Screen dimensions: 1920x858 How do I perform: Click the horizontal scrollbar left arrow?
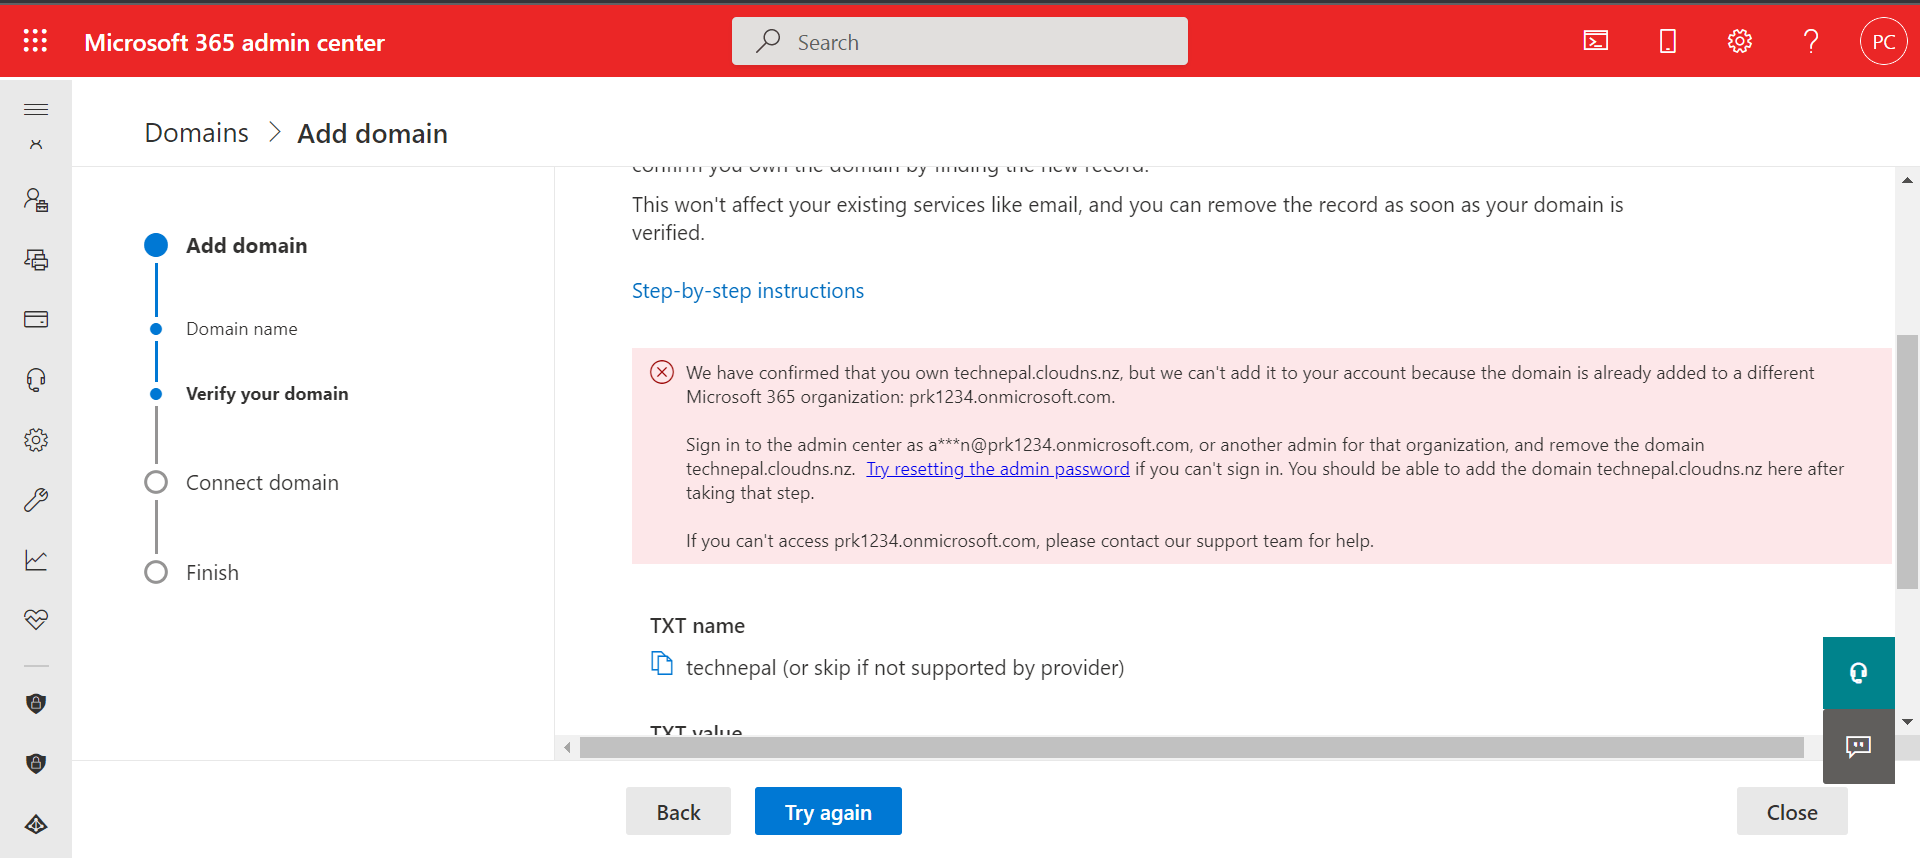coord(567,747)
